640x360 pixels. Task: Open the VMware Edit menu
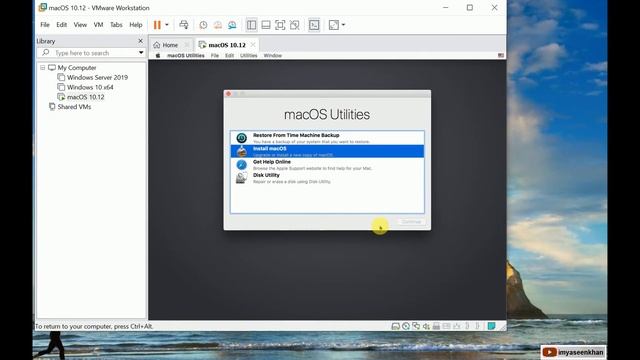62,25
